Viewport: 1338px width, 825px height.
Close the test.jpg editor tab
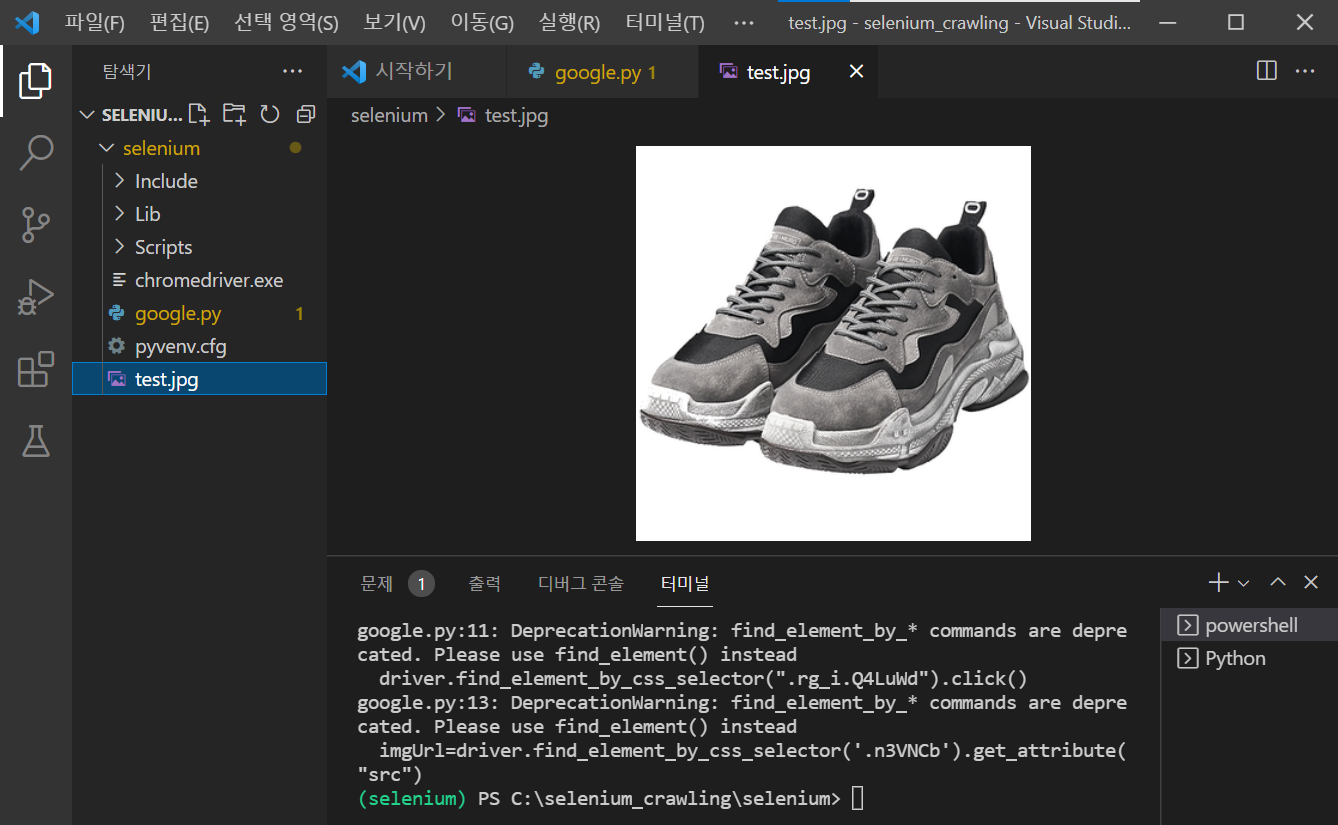coord(856,71)
